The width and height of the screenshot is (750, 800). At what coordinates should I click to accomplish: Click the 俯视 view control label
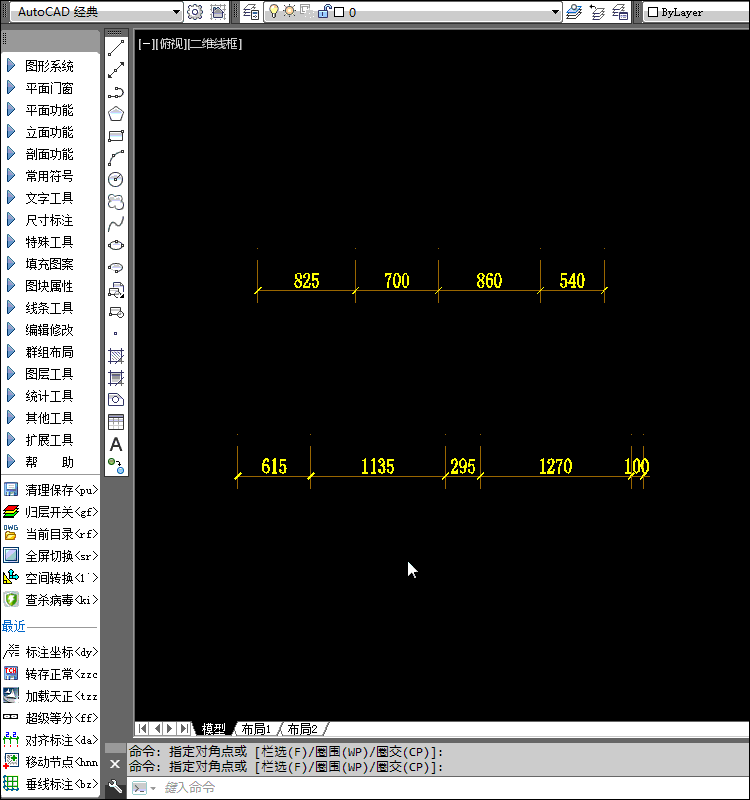pyautogui.click(x=171, y=44)
